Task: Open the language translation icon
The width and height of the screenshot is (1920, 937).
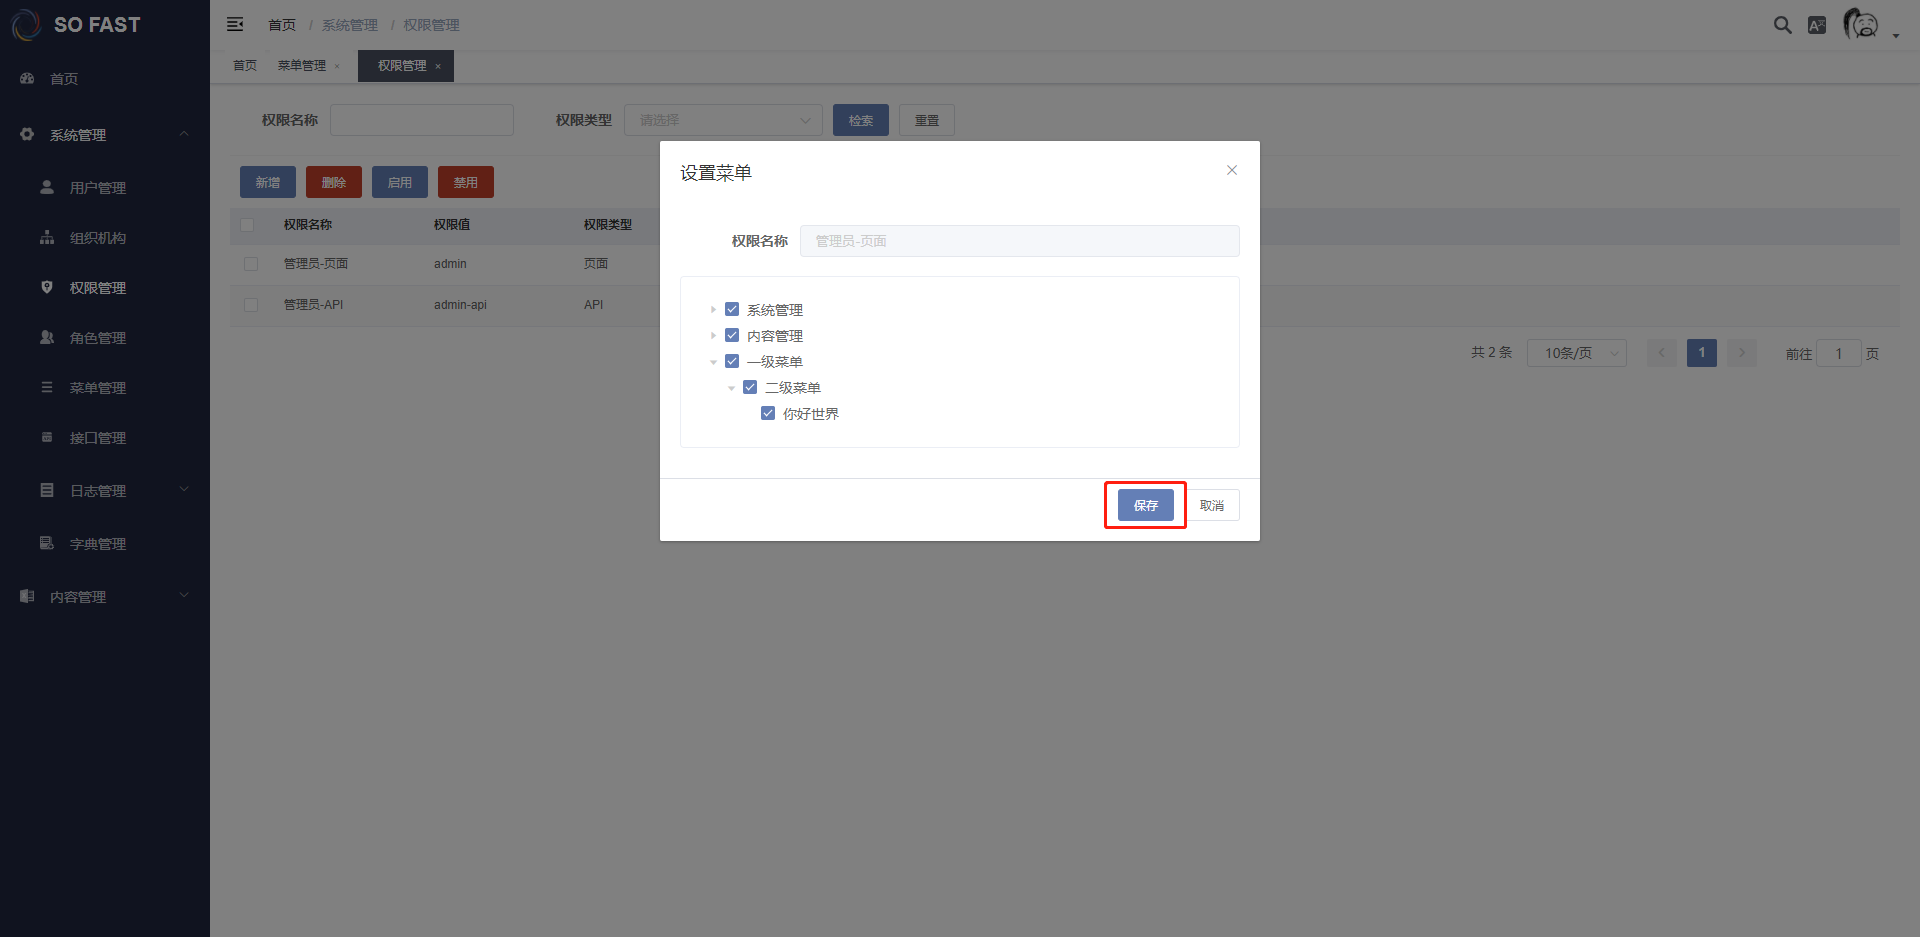Action: click(1817, 25)
